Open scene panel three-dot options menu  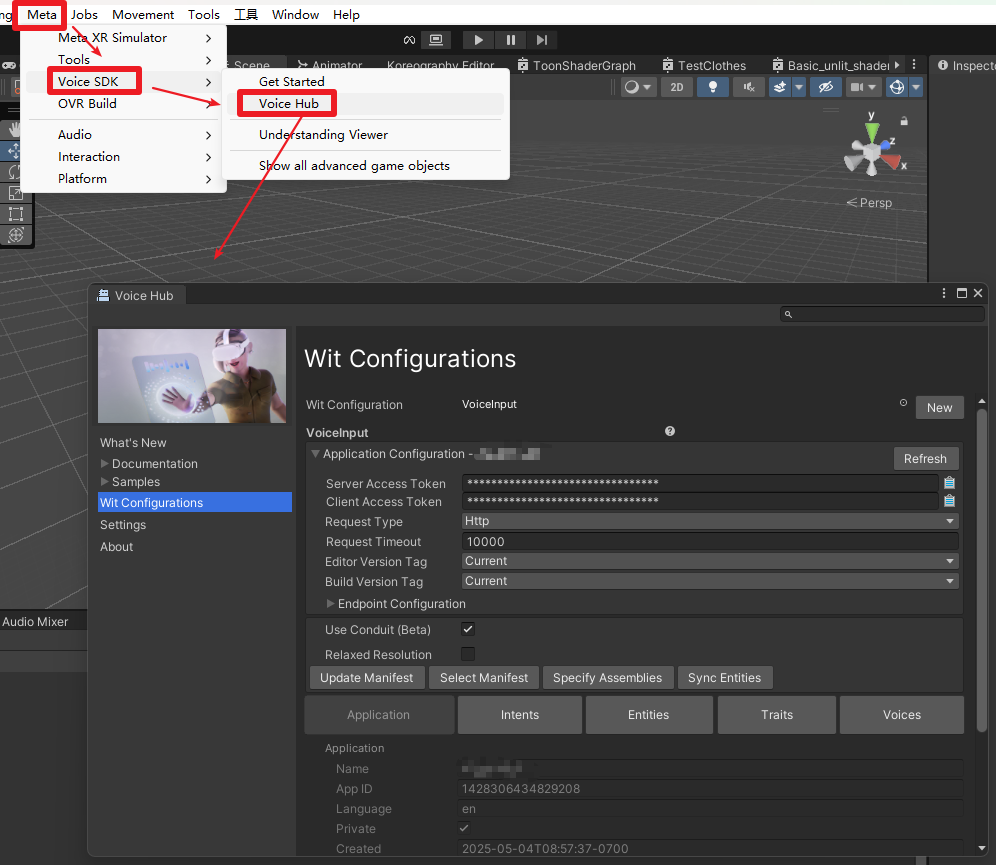tap(914, 64)
